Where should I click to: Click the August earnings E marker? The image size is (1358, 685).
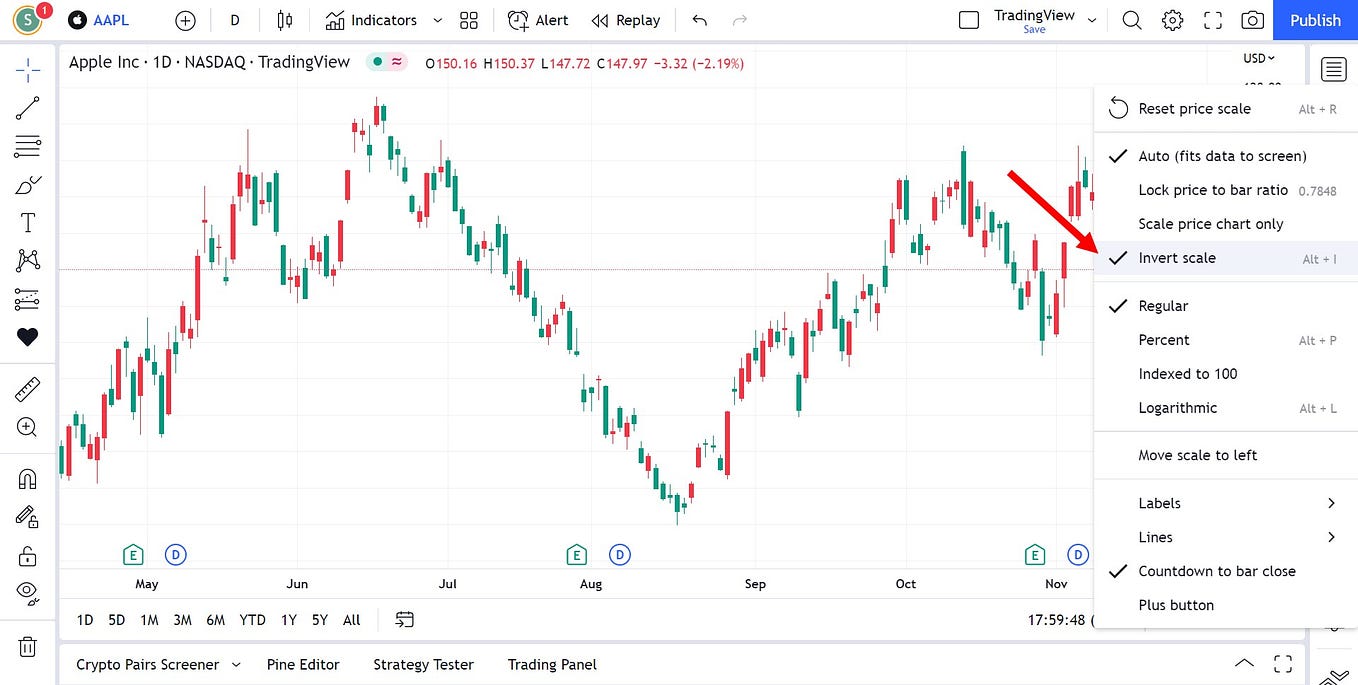tap(576, 554)
